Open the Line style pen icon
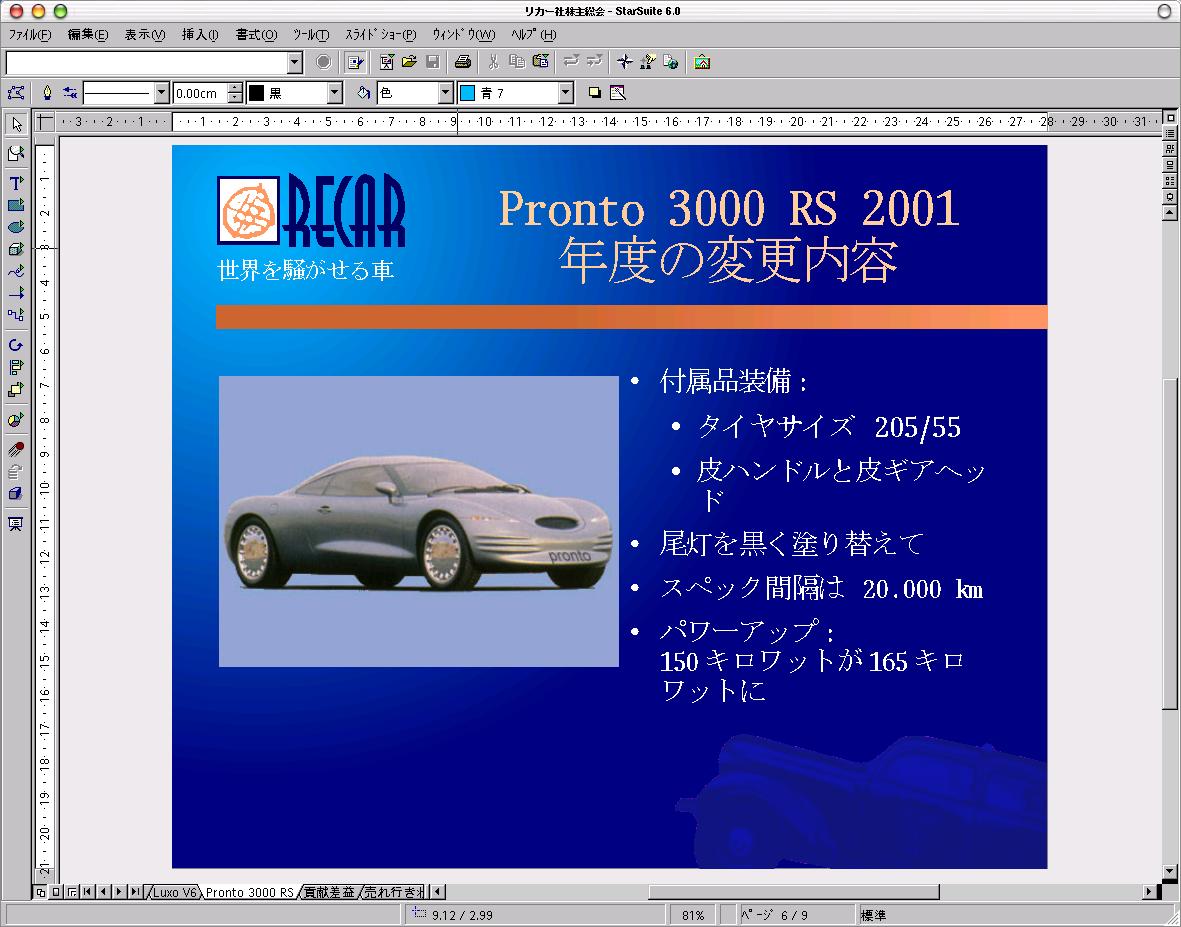The width and height of the screenshot is (1181, 927). 47,93
